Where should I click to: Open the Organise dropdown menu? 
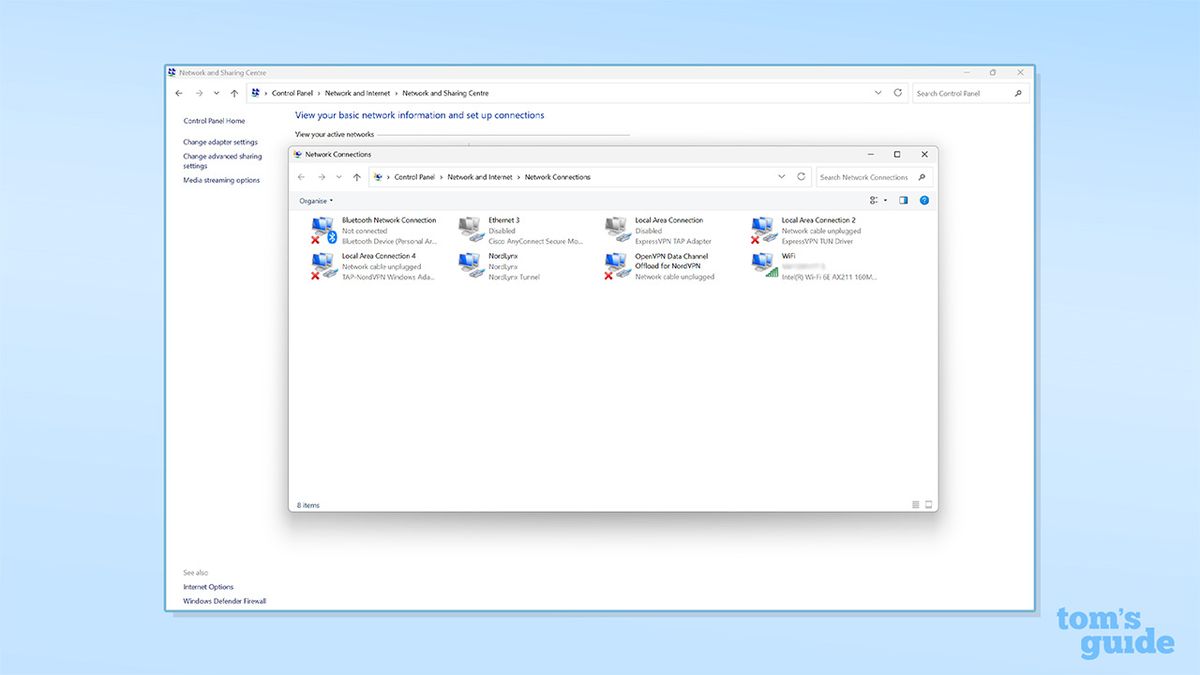(x=314, y=200)
